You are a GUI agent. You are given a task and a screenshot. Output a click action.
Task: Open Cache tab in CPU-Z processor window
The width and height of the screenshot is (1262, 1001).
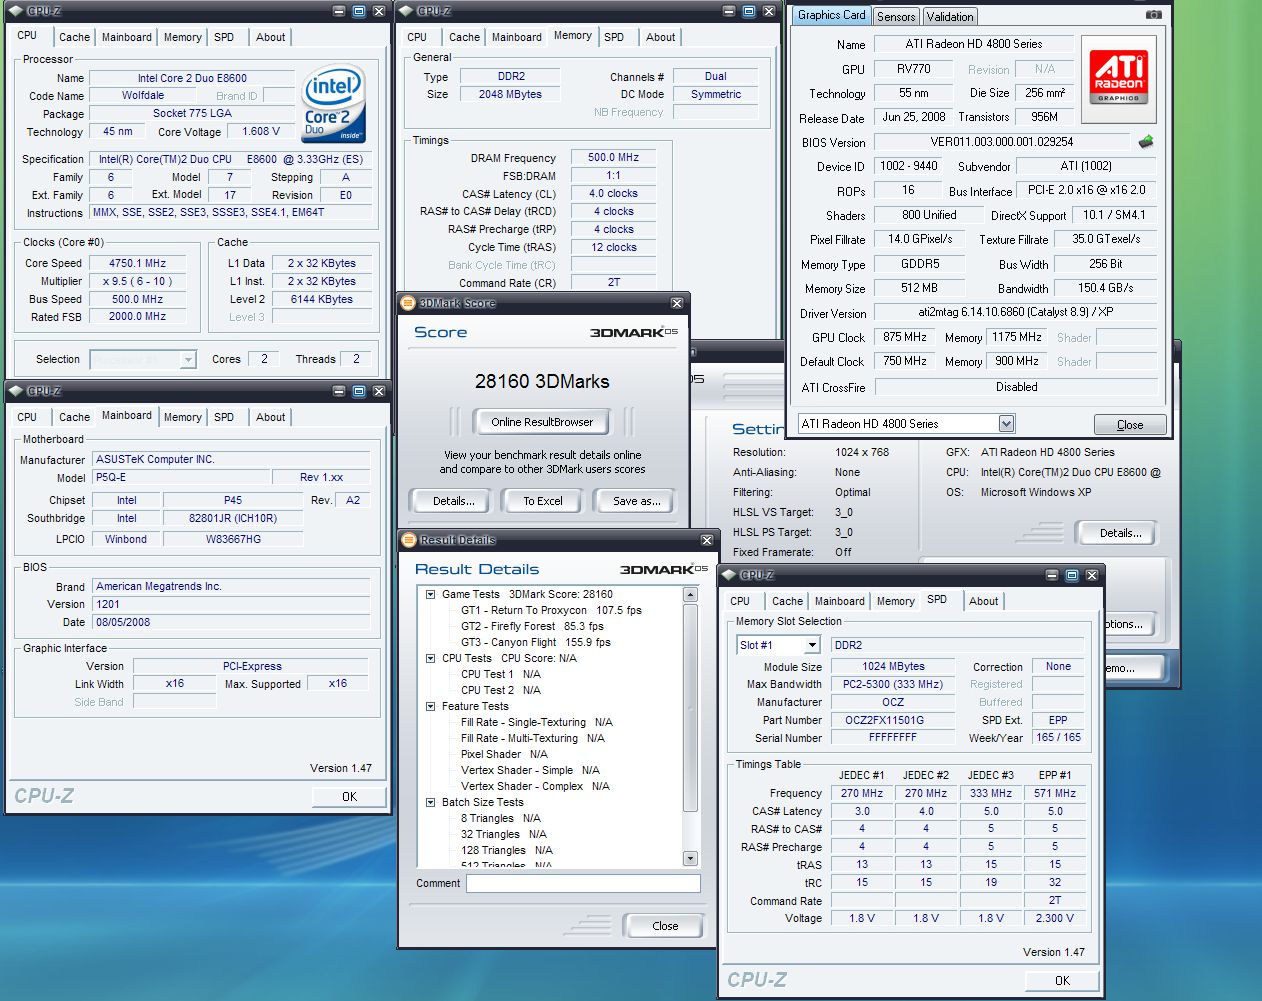coord(74,37)
